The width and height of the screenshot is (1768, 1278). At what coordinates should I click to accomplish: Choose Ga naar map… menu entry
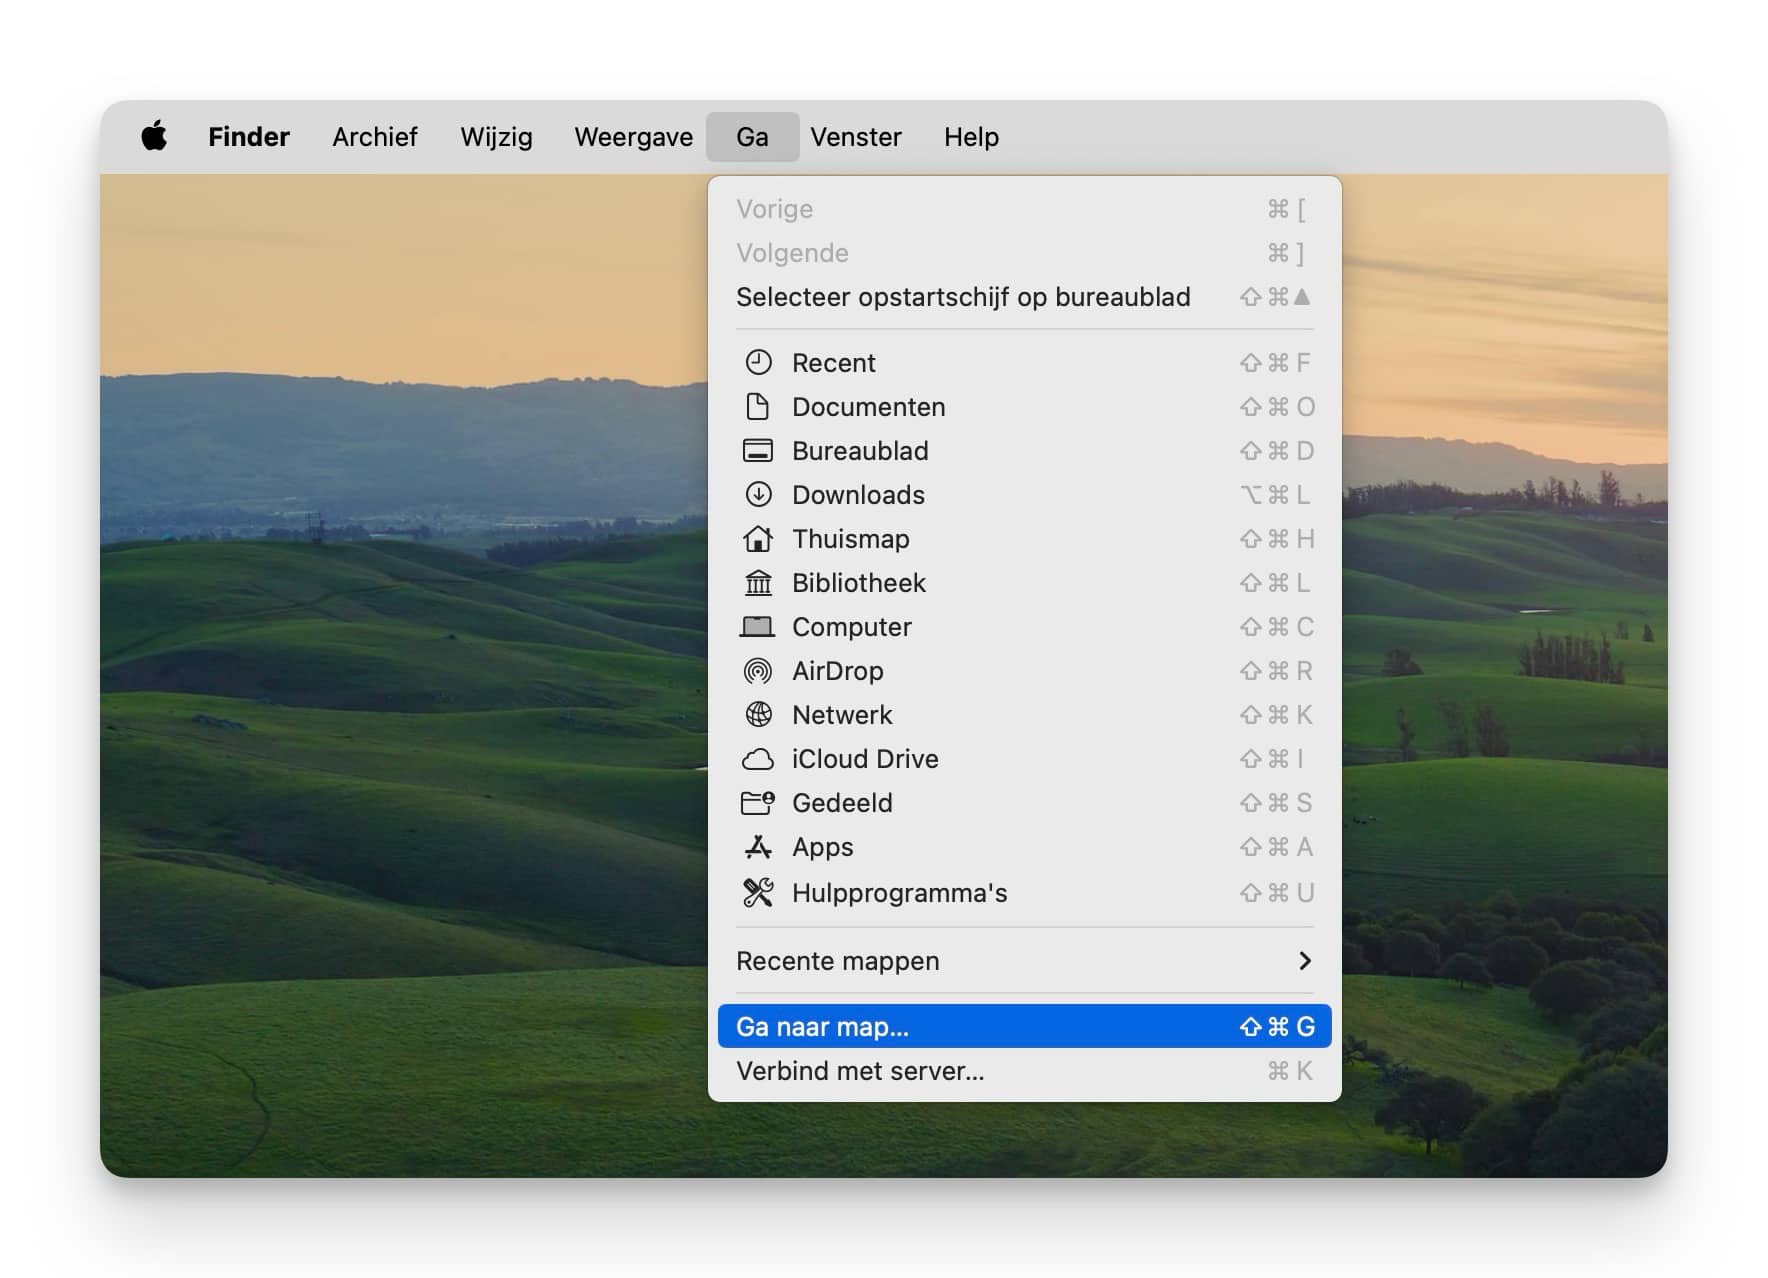point(1024,1026)
